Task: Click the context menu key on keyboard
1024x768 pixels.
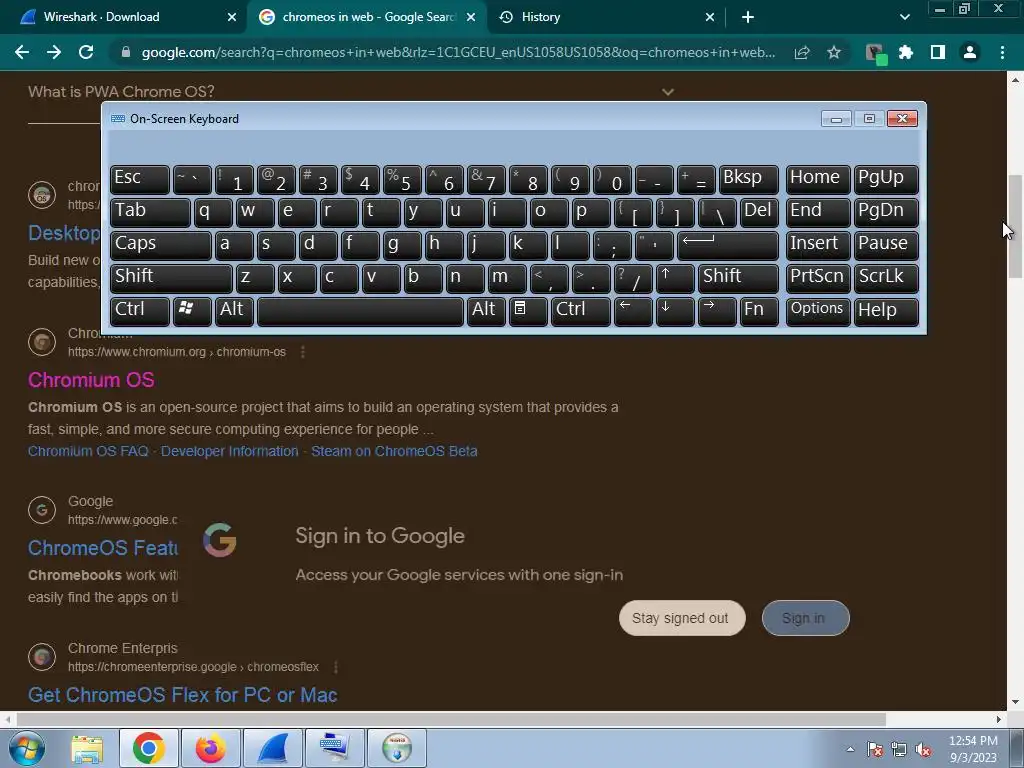Action: (x=528, y=311)
